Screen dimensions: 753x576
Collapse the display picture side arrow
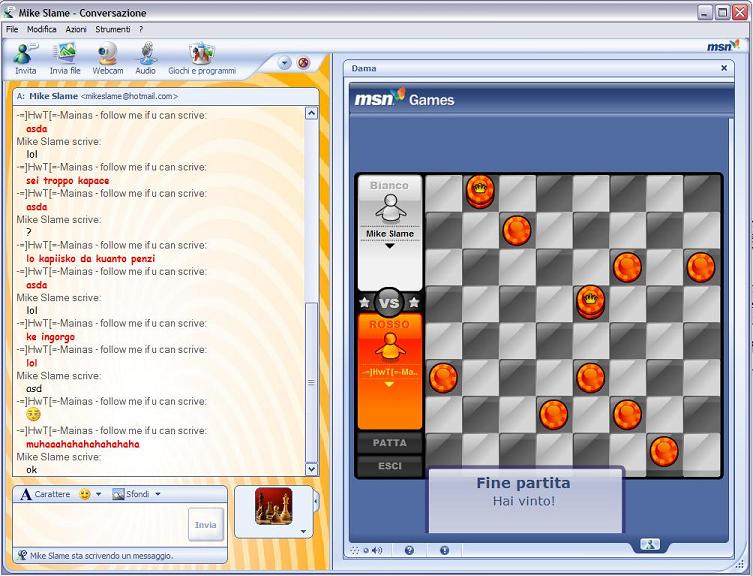pos(316,502)
